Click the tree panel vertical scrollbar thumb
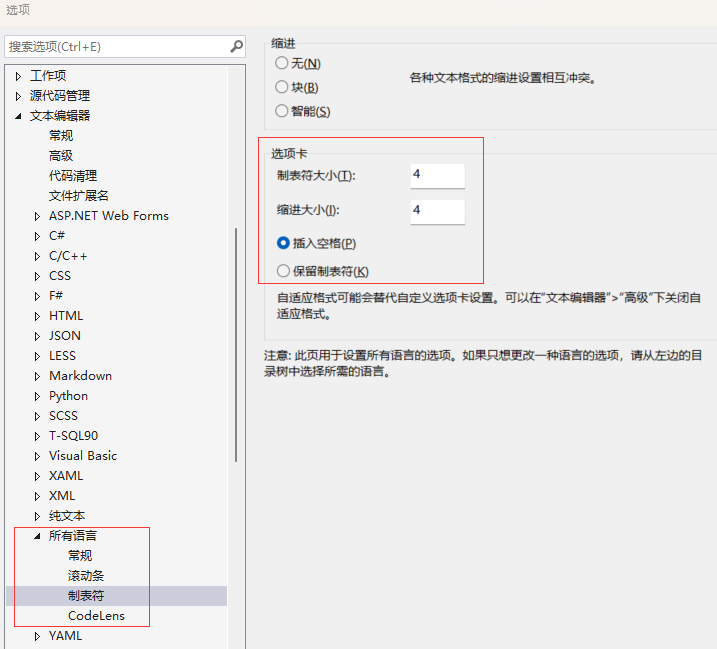This screenshot has width=717, height=649. tap(236, 345)
